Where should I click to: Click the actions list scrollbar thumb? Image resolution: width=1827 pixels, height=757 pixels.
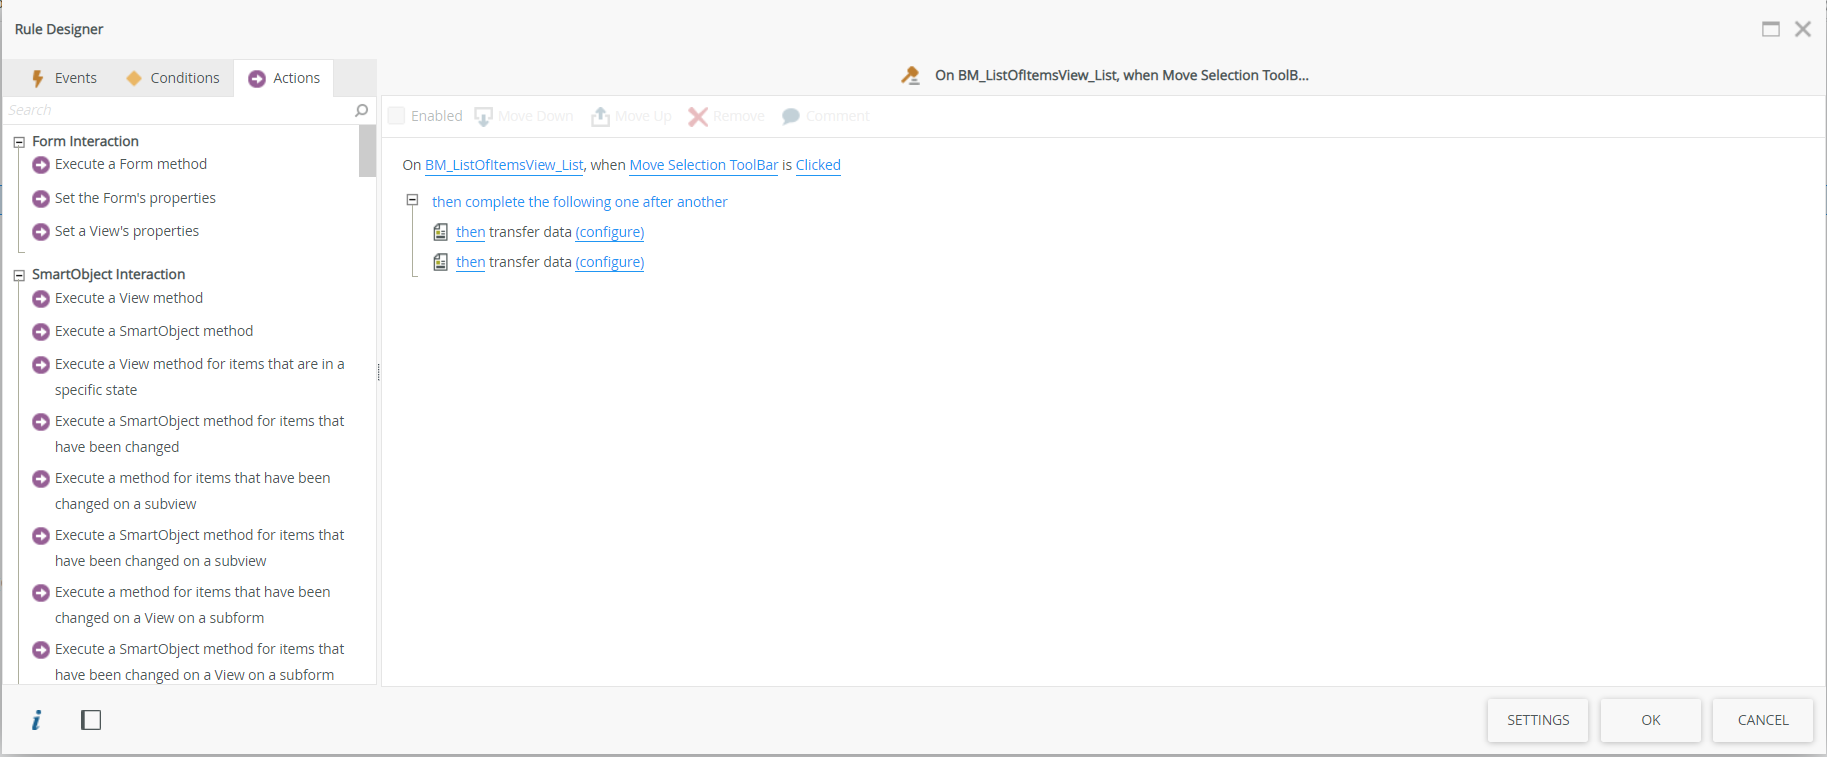(x=367, y=151)
